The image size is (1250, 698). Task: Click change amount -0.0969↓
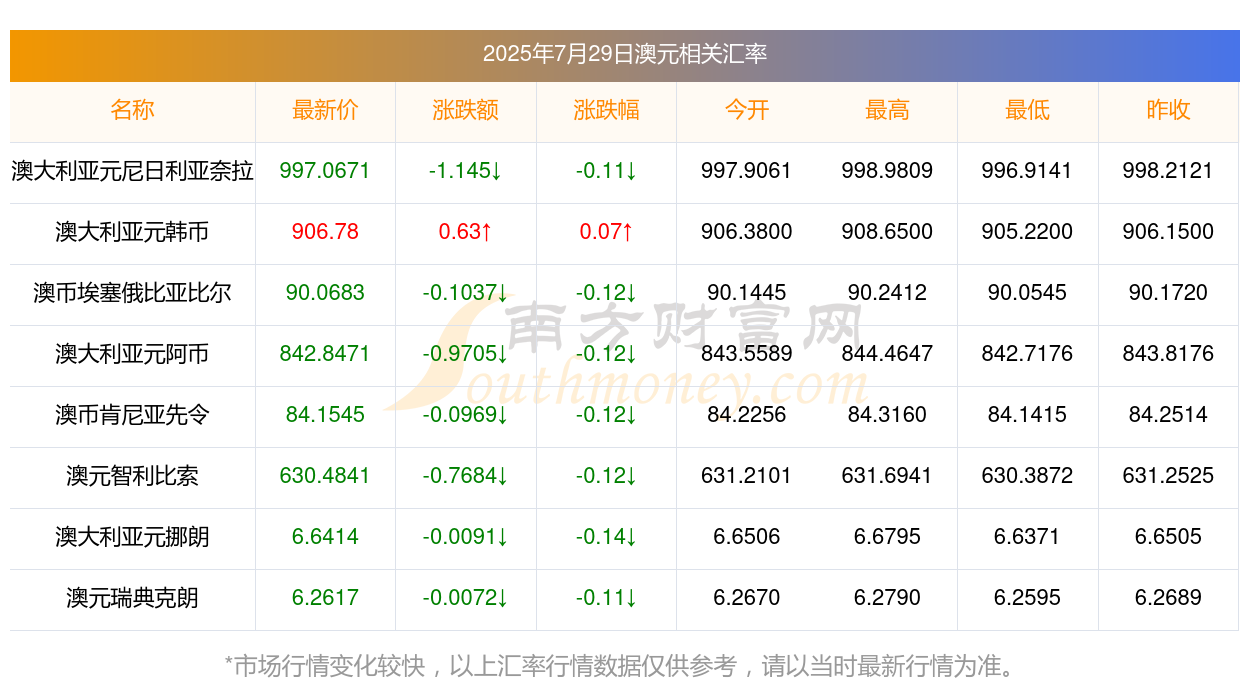coord(466,415)
